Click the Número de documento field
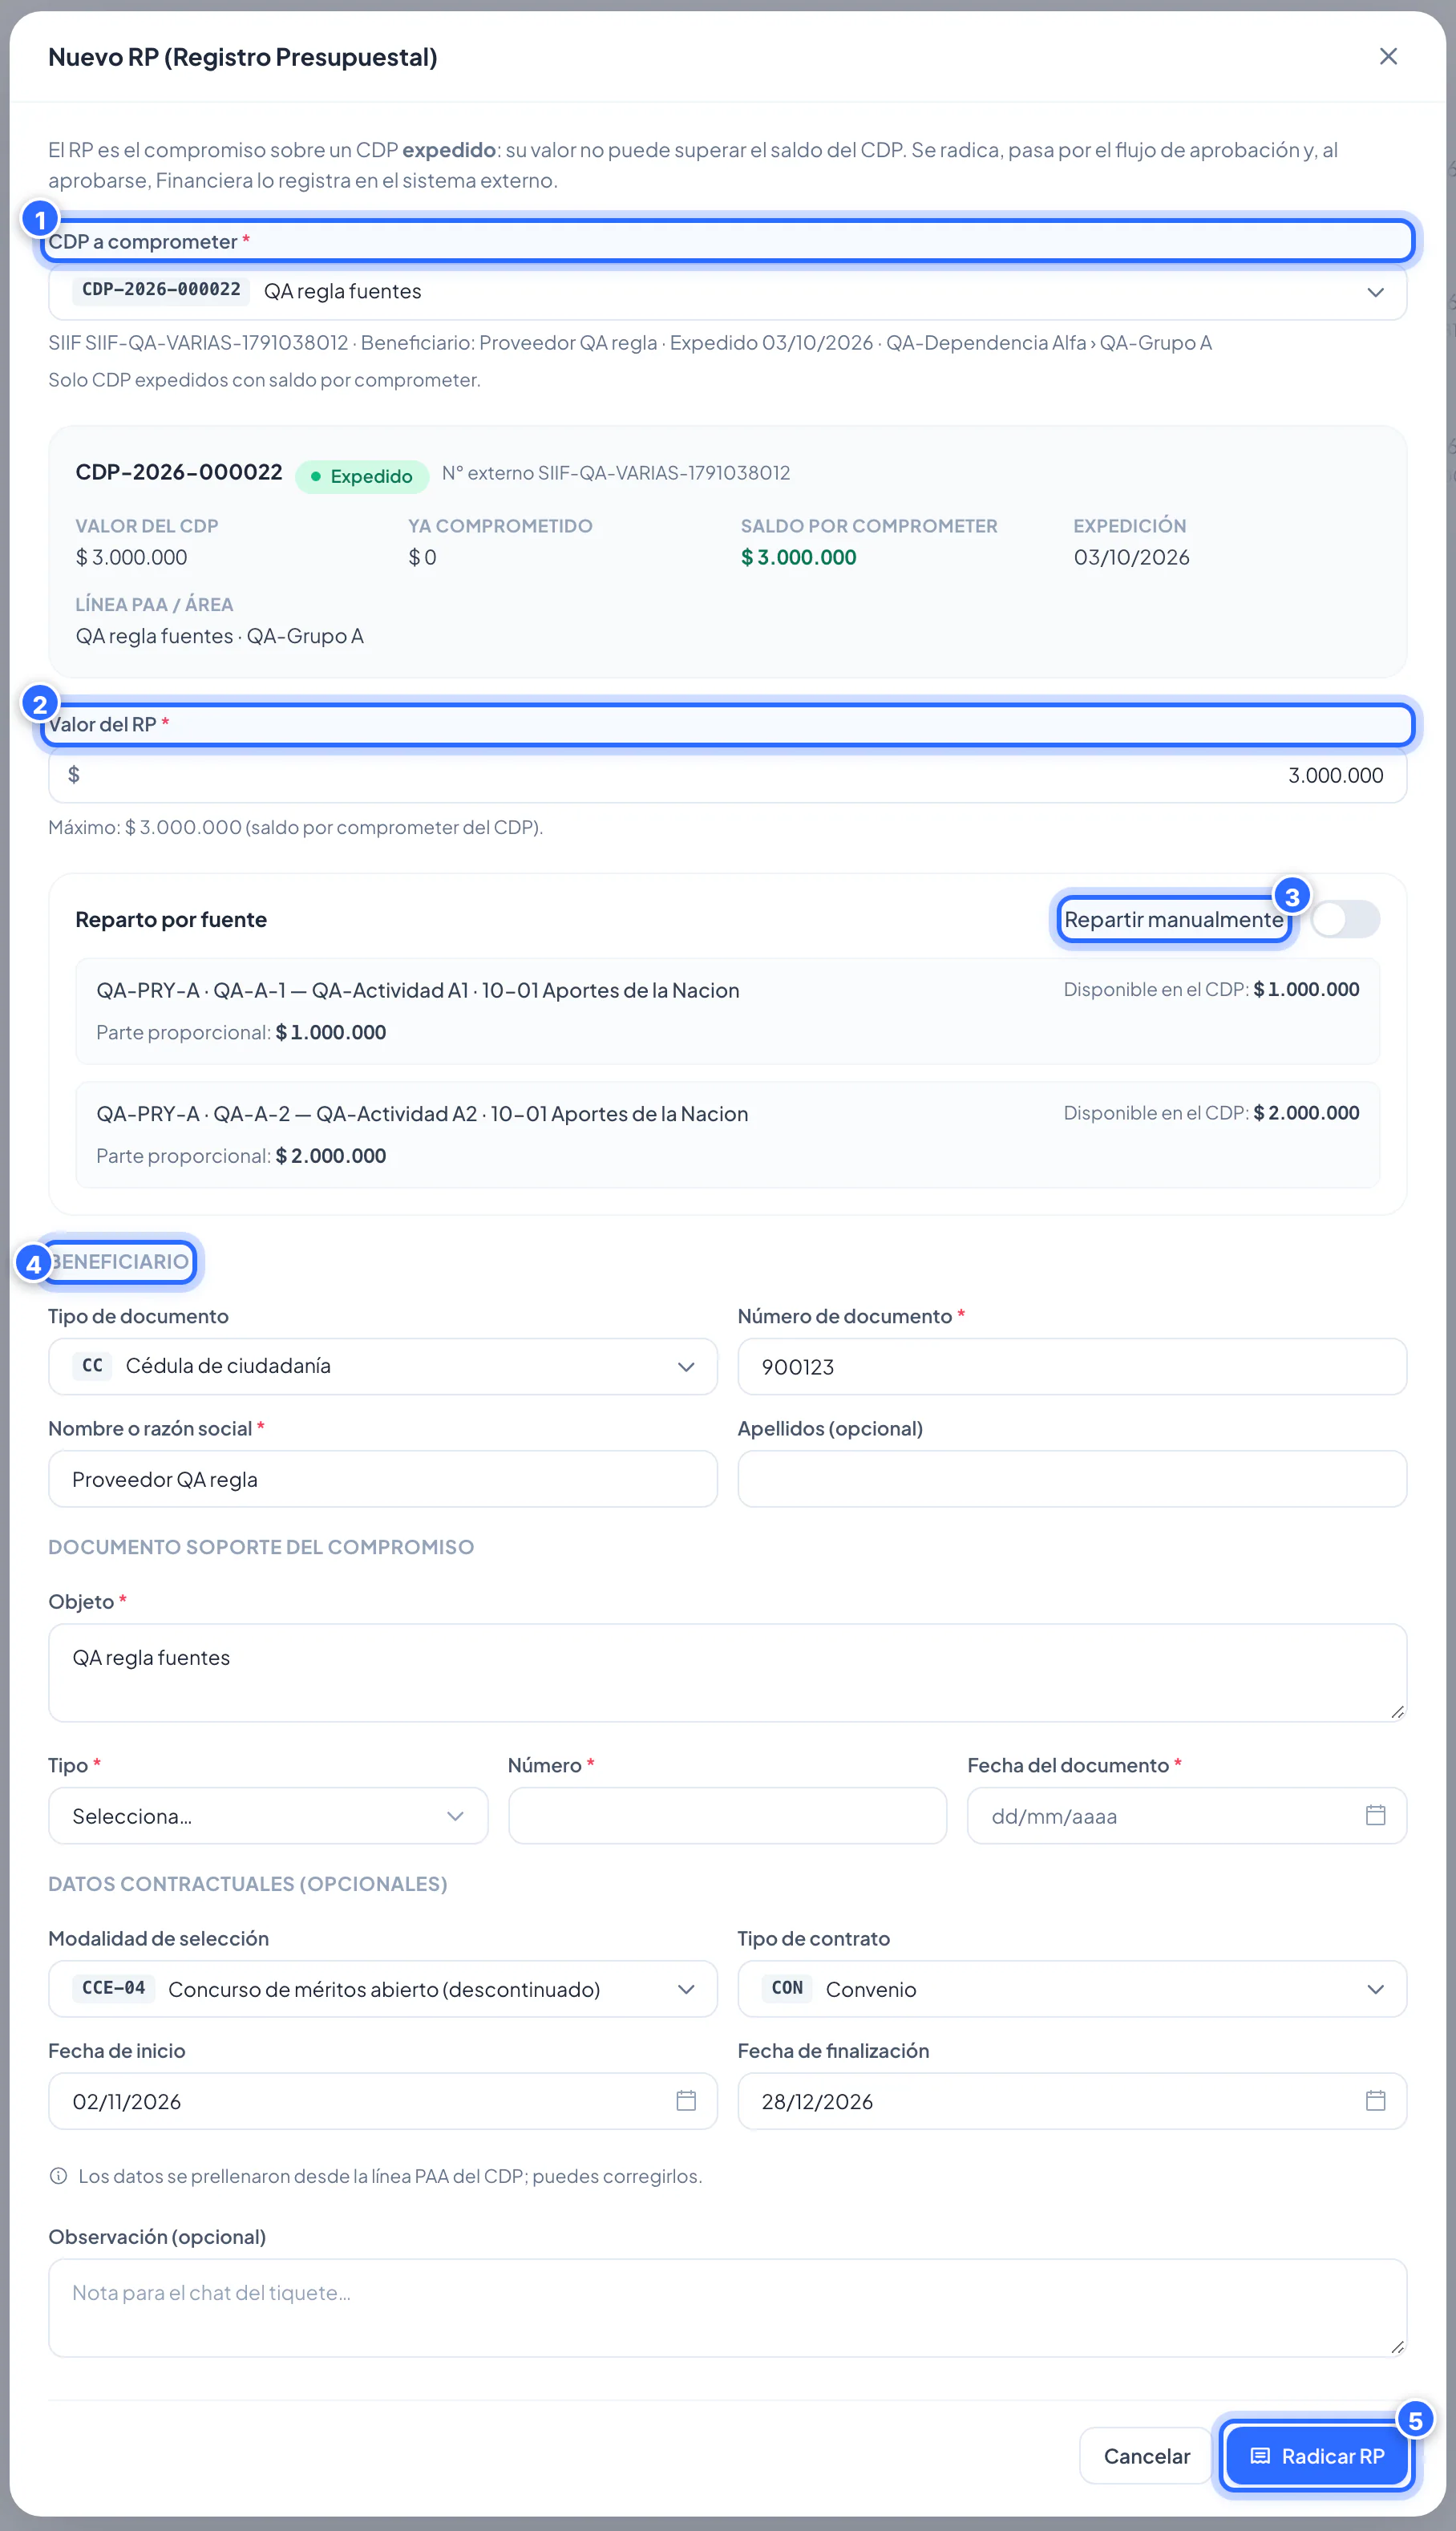This screenshot has height=2531, width=1456. pos(1072,1366)
